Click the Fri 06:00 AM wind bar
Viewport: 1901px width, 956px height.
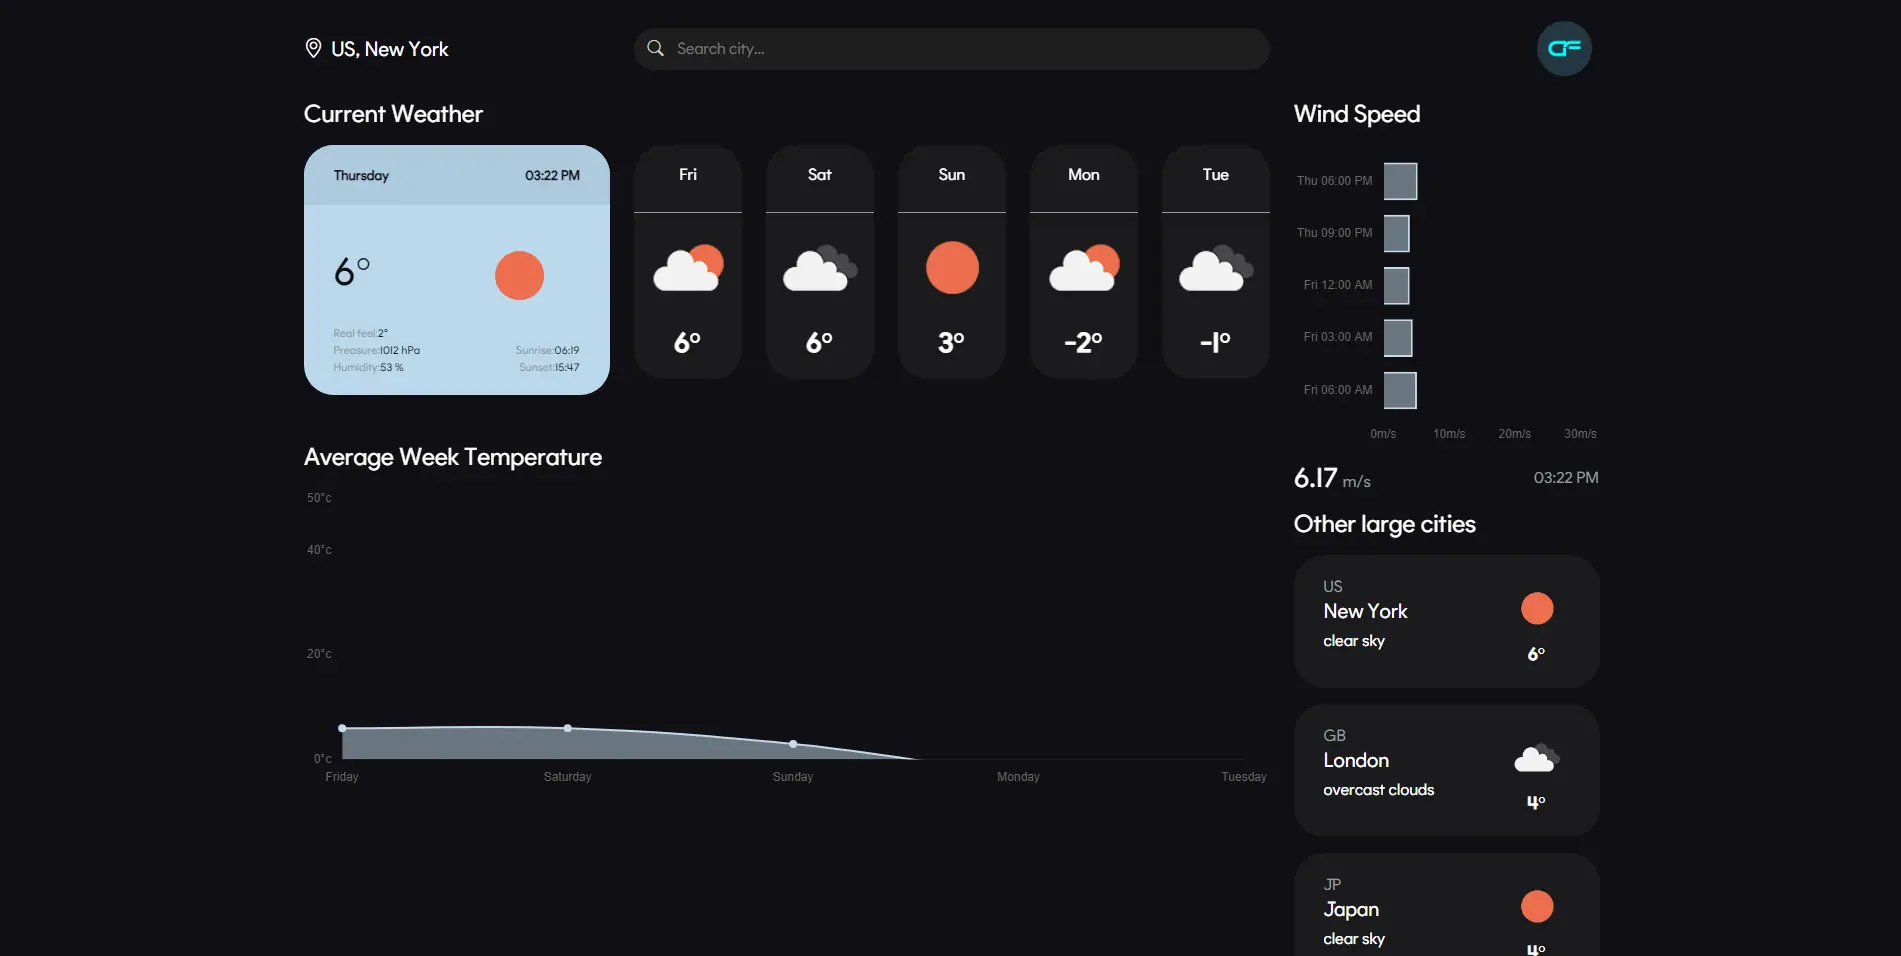tap(1400, 390)
